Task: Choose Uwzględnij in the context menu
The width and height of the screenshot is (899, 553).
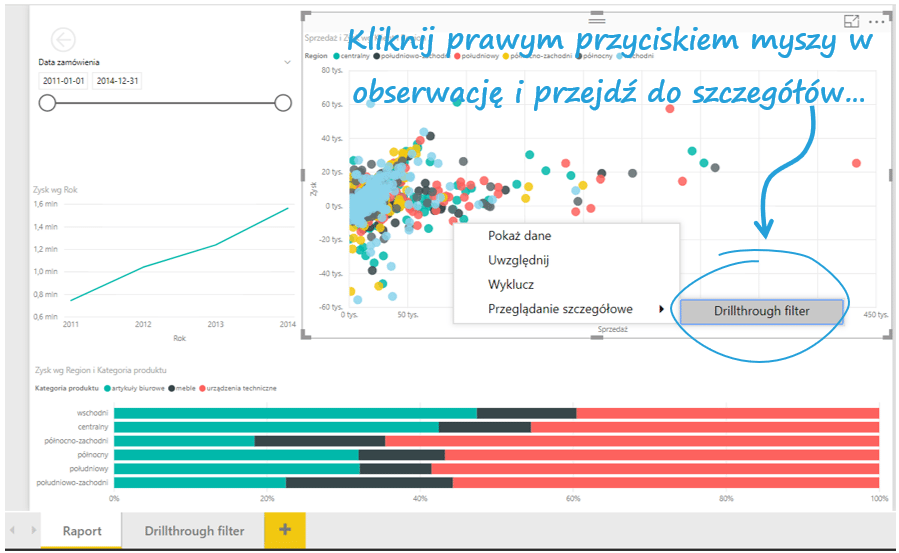Action: [518, 260]
